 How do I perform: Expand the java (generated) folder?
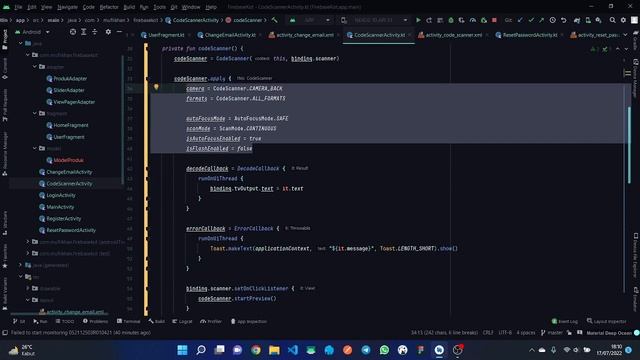click(20, 265)
